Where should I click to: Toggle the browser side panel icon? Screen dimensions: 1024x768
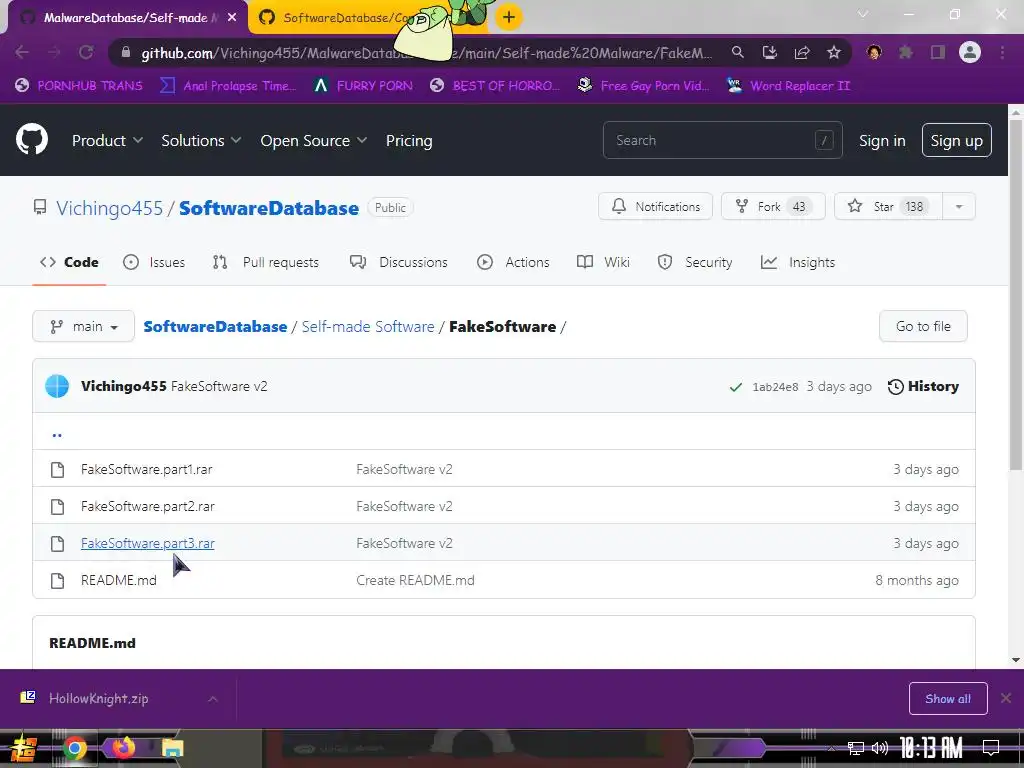click(x=938, y=52)
